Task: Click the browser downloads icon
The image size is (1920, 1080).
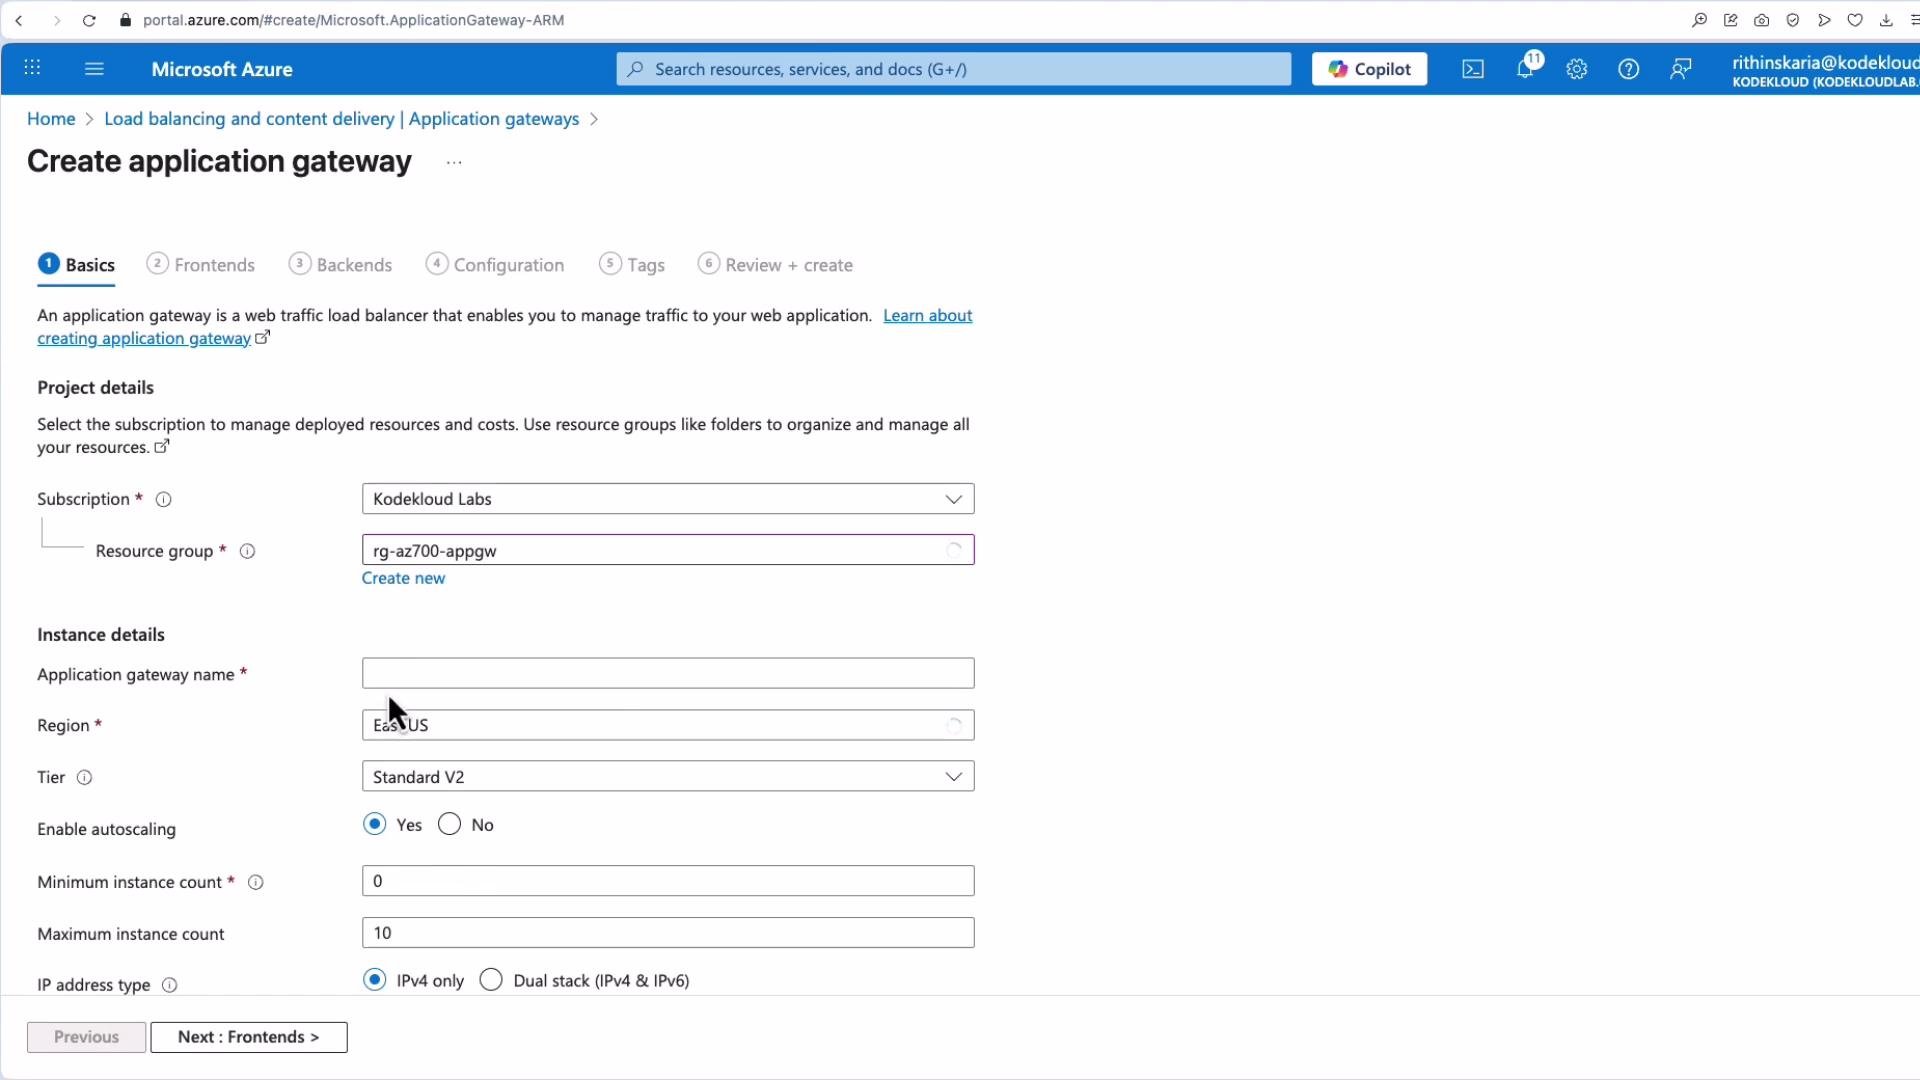Action: [1886, 20]
